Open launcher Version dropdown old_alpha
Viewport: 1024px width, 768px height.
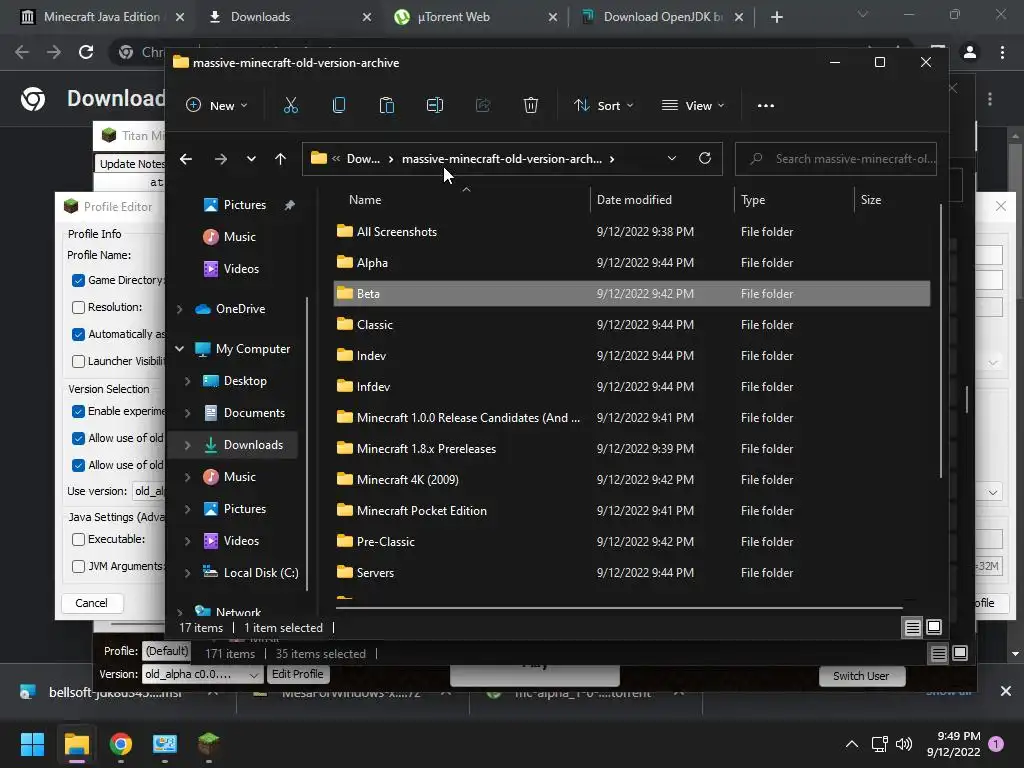pyautogui.click(x=202, y=674)
